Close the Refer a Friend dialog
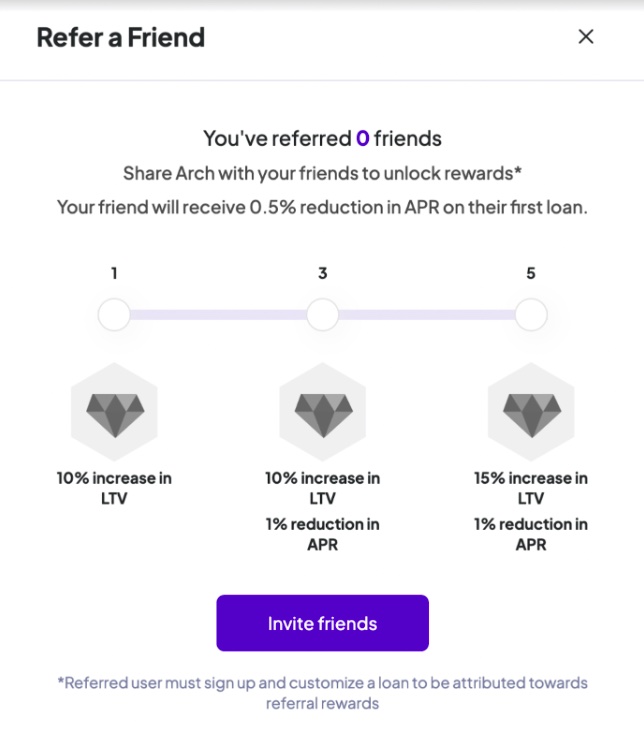Screen dimensions: 644x736 [585, 37]
